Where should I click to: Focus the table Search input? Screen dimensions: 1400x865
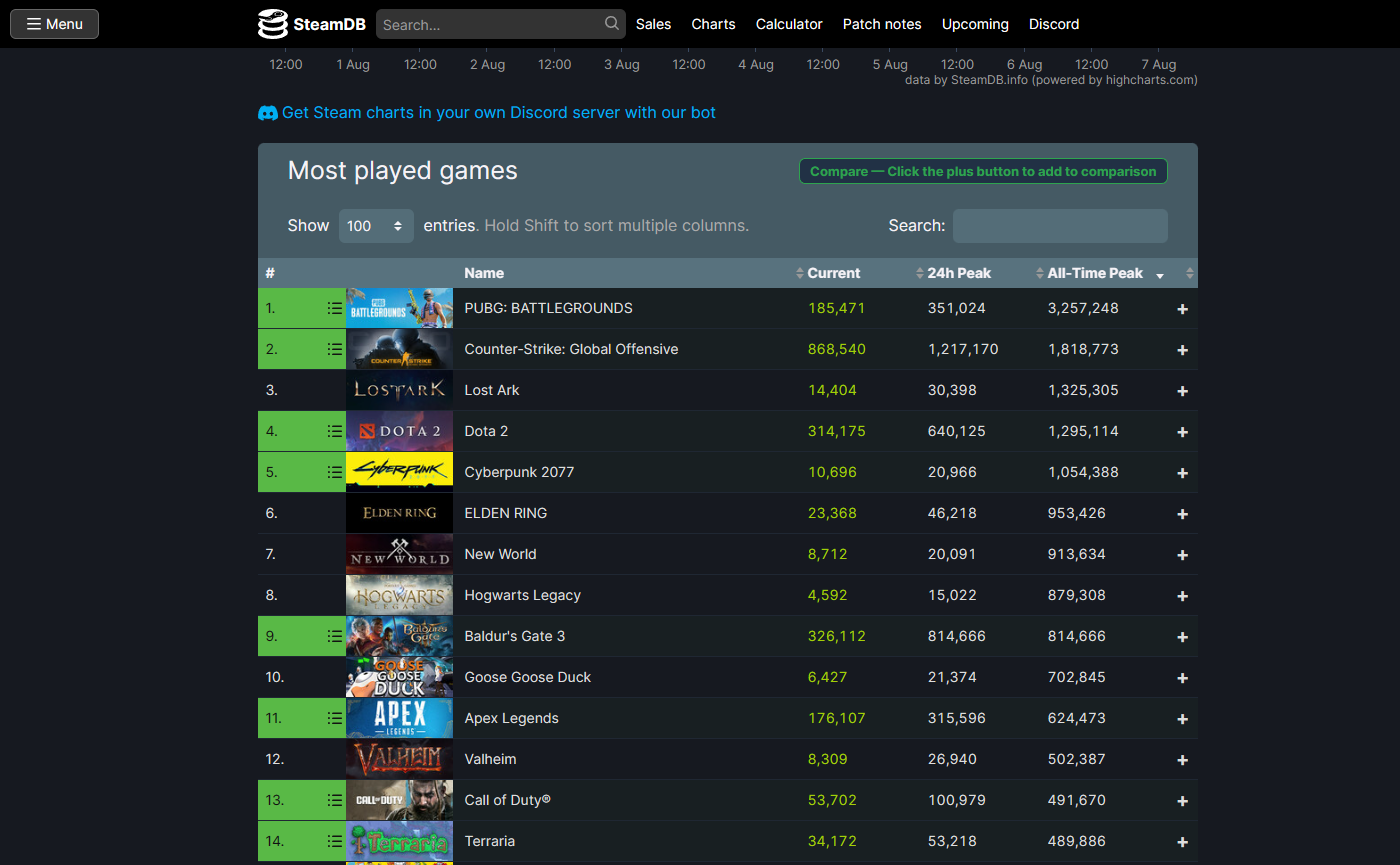point(1060,226)
